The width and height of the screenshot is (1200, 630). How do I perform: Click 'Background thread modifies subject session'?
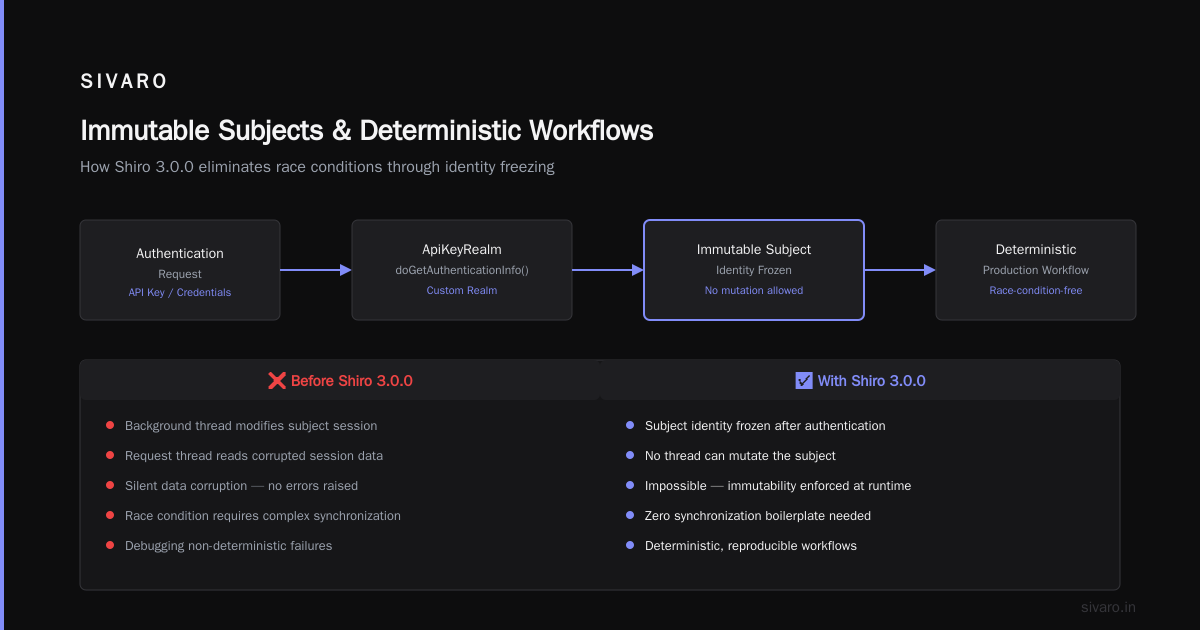[x=251, y=426]
